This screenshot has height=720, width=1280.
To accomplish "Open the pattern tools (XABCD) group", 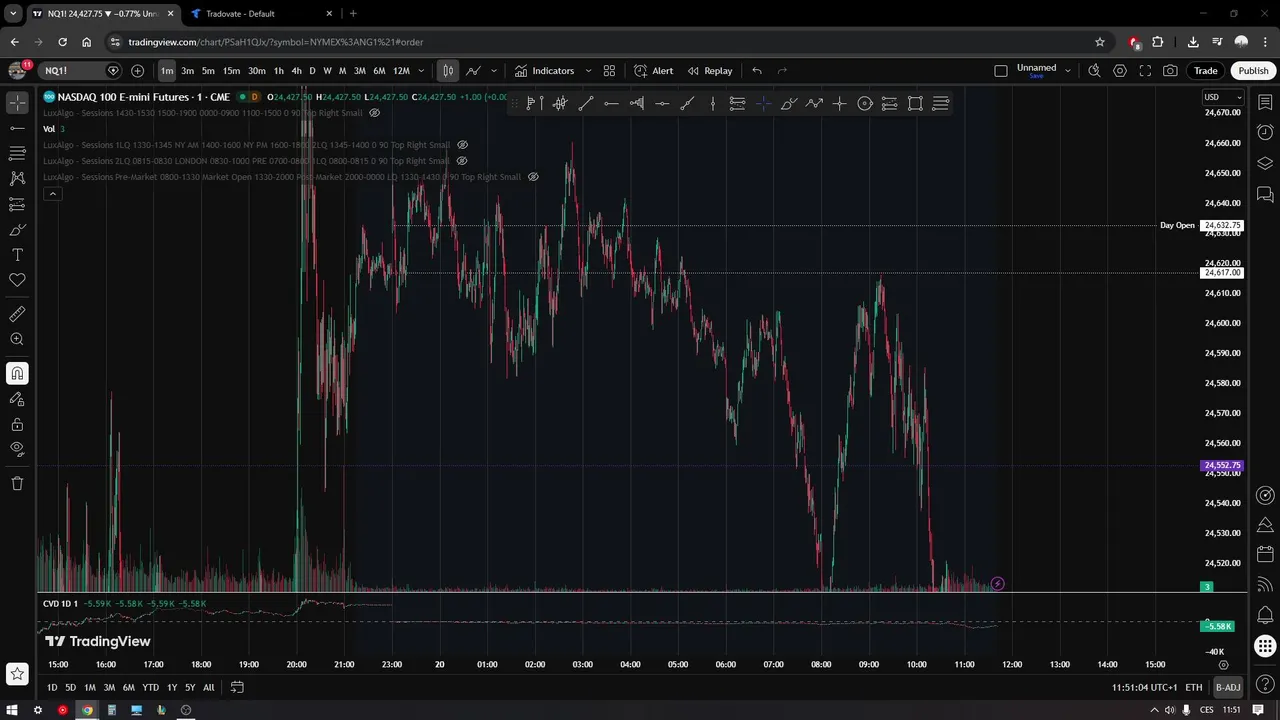I will pyautogui.click(x=17, y=178).
